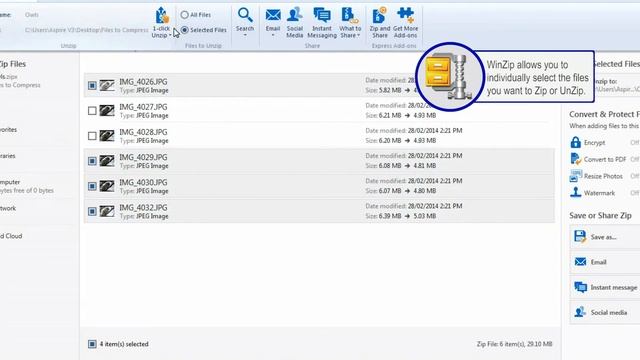
Task: Uncheck the IMG_4030.JPG checkbox
Action: click(x=92, y=186)
